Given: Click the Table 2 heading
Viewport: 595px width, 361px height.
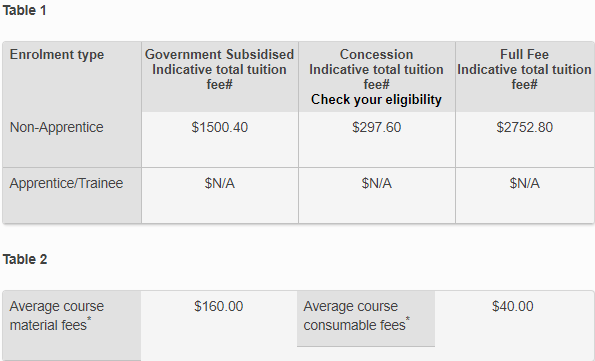Looking at the screenshot, I should point(25,260).
